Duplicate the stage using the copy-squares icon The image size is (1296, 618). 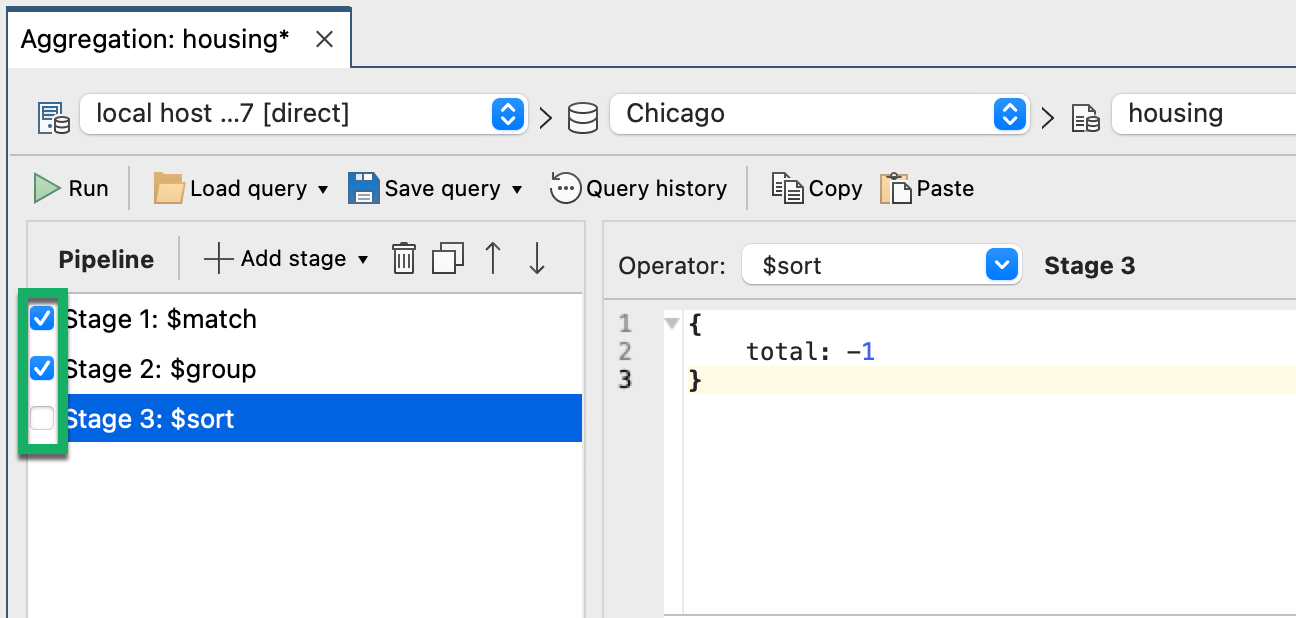[x=448, y=259]
